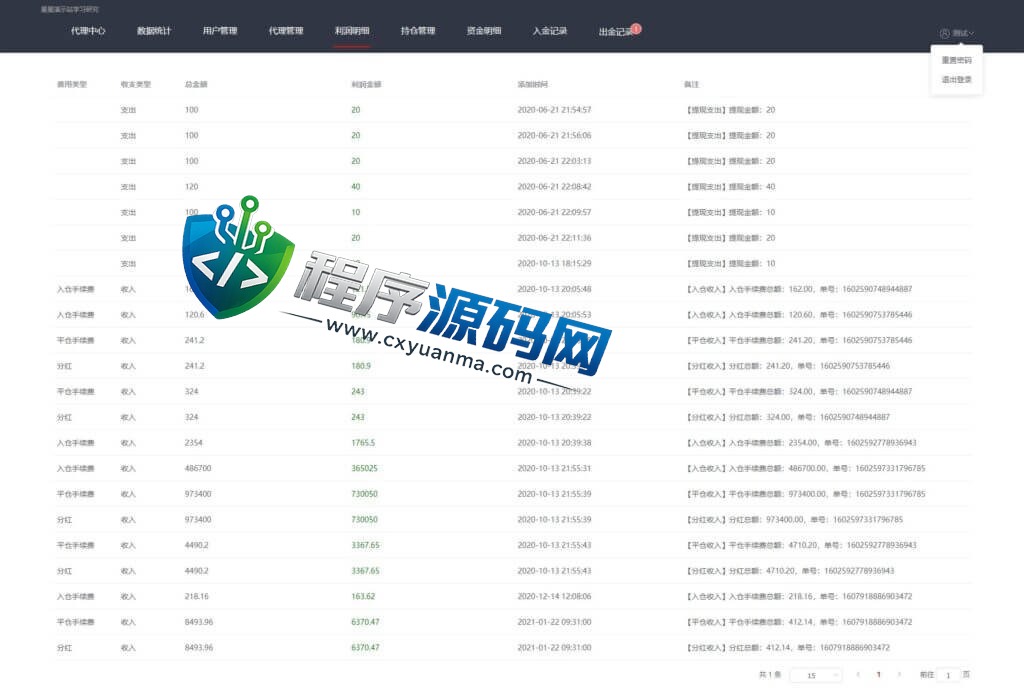Click profit value 40 in green
The width and height of the screenshot is (1024, 700).
point(356,187)
